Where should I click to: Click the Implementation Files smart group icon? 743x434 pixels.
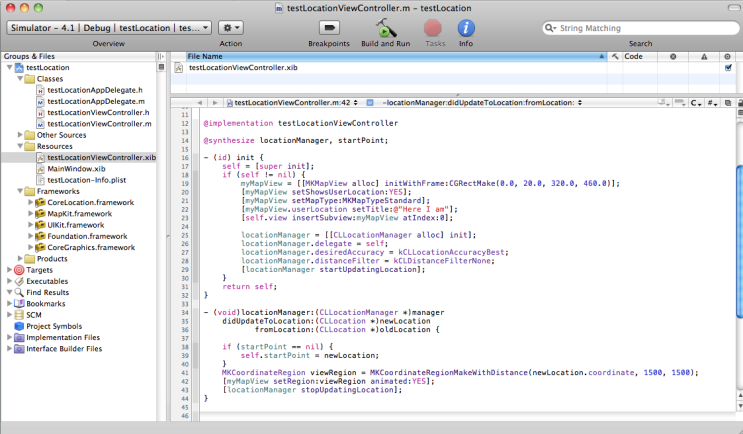click(x=19, y=337)
